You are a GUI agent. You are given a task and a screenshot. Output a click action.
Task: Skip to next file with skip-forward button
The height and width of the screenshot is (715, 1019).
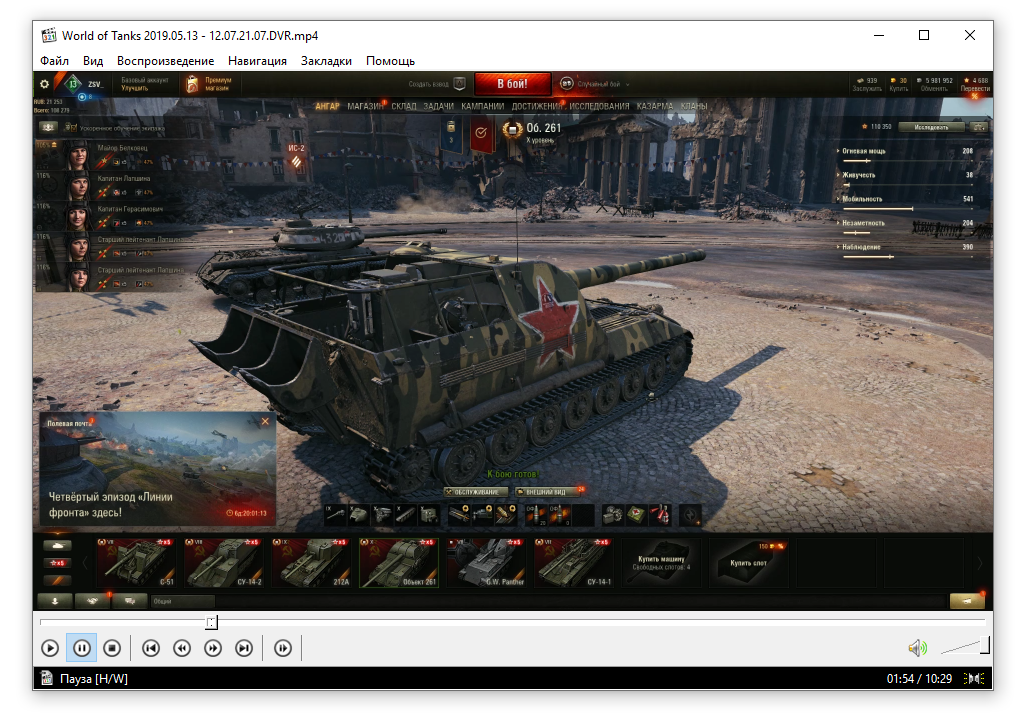coord(244,648)
